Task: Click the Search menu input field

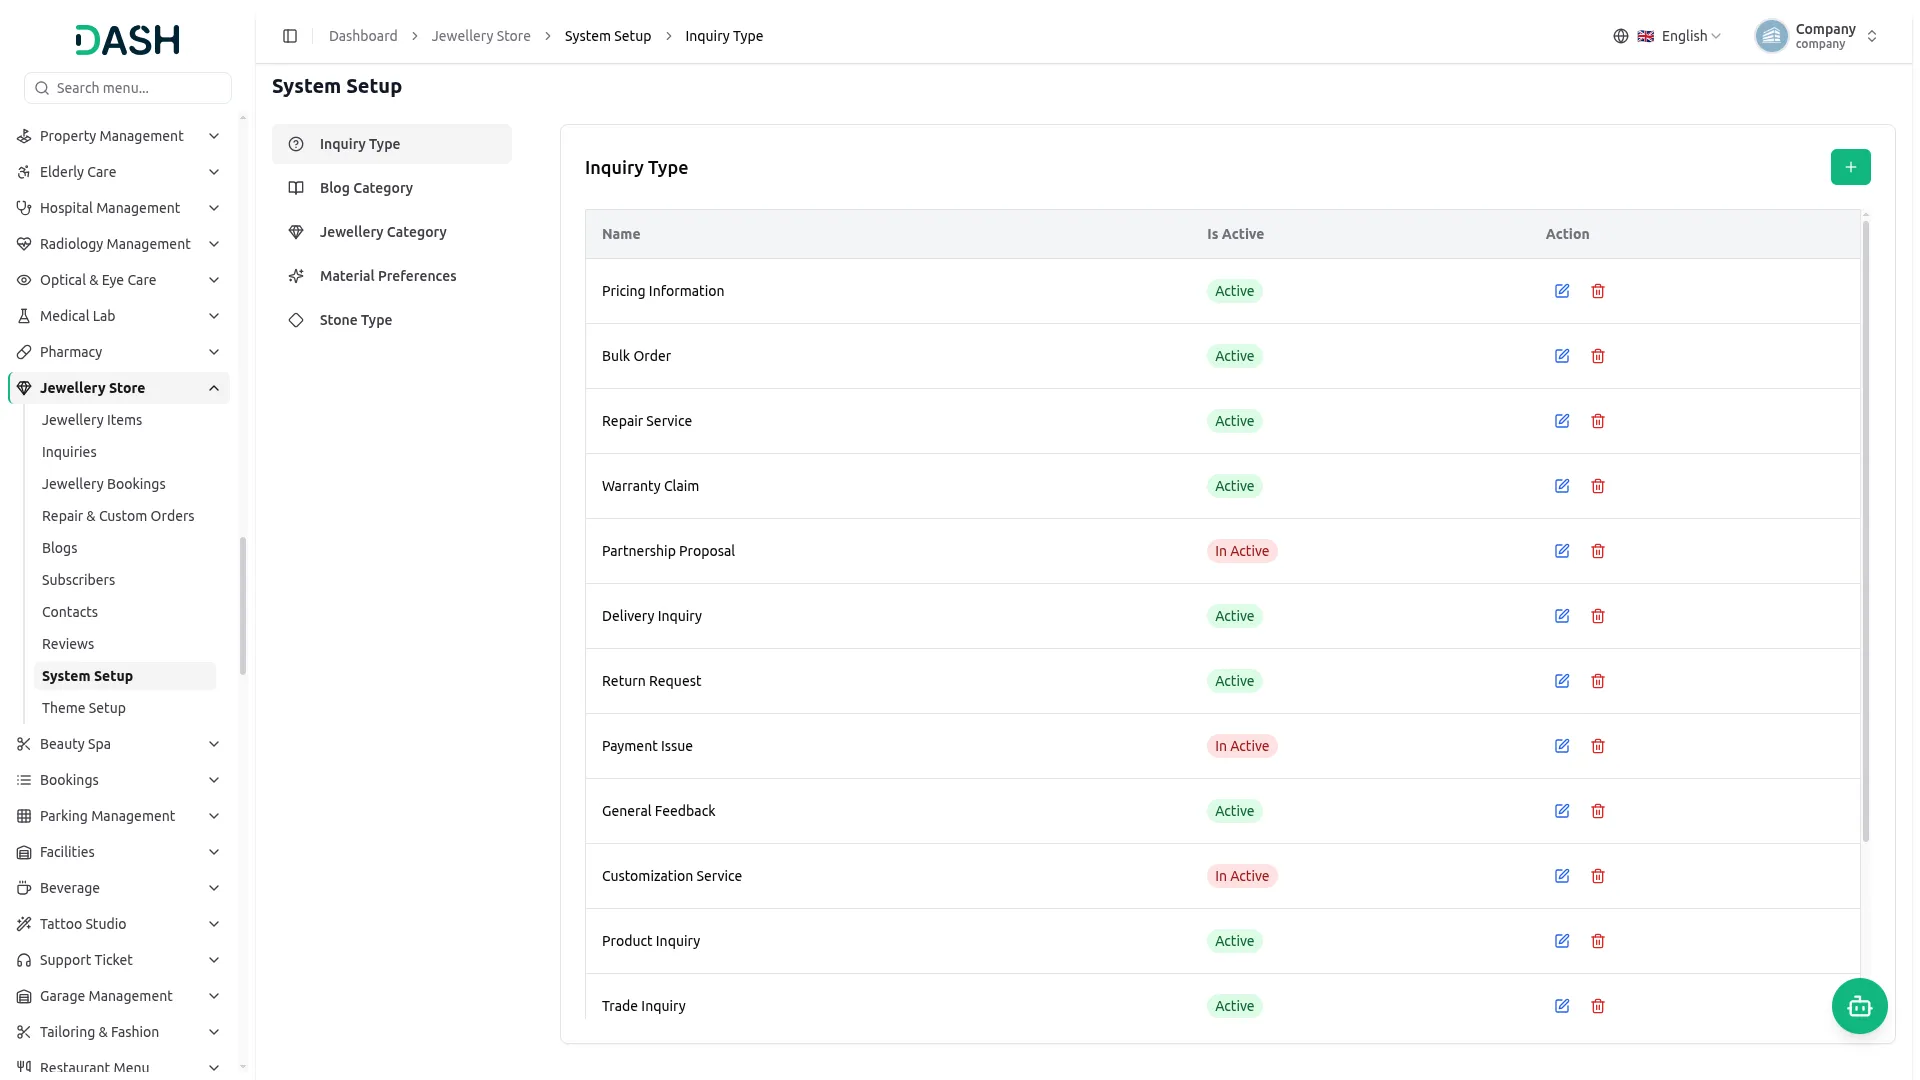Action: pyautogui.click(x=128, y=88)
